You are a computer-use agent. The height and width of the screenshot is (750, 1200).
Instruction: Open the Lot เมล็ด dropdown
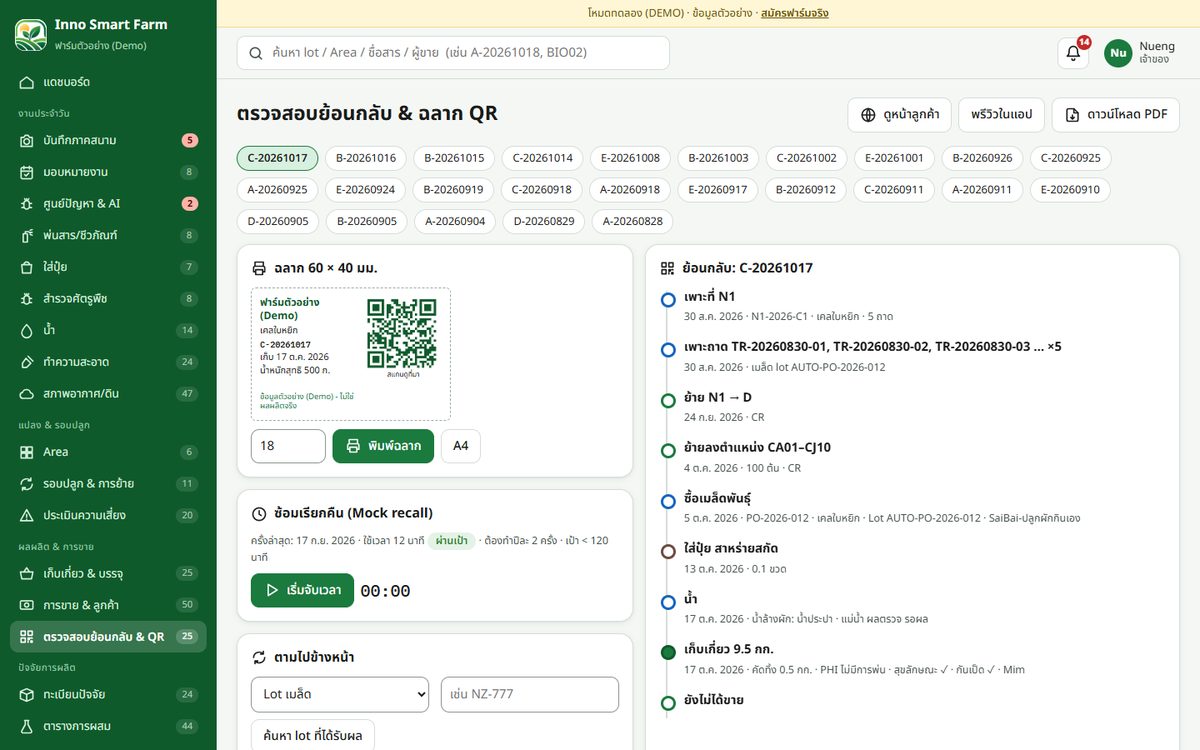[x=340, y=695]
